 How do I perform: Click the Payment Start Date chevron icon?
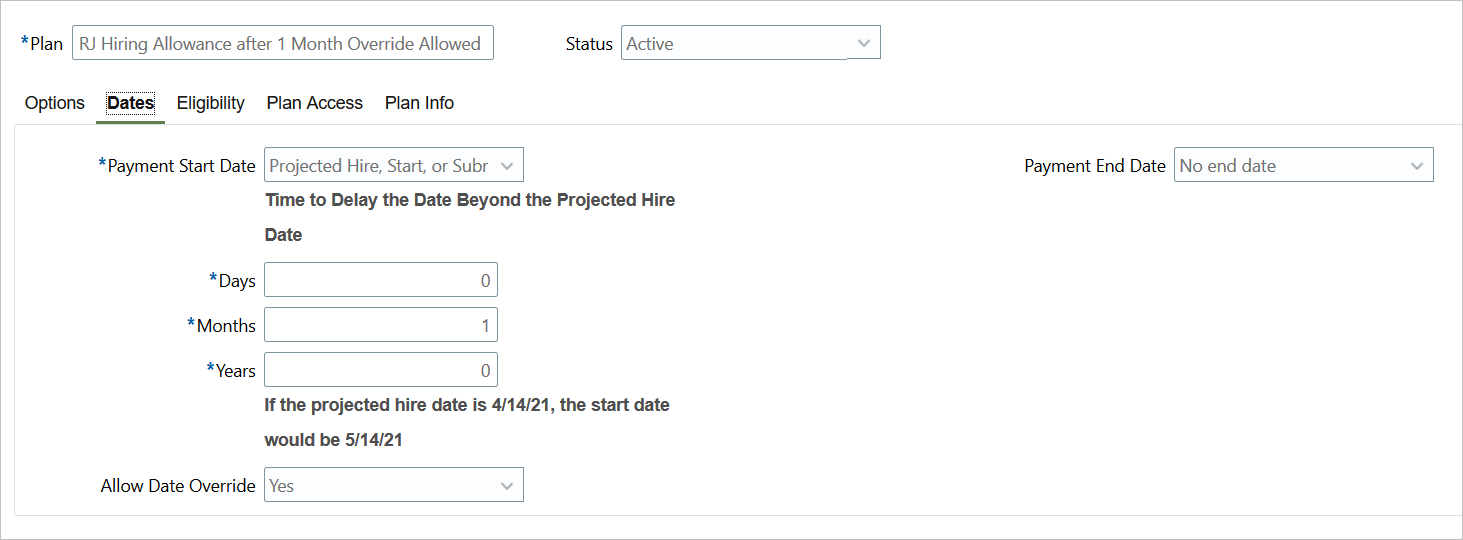[x=507, y=166]
